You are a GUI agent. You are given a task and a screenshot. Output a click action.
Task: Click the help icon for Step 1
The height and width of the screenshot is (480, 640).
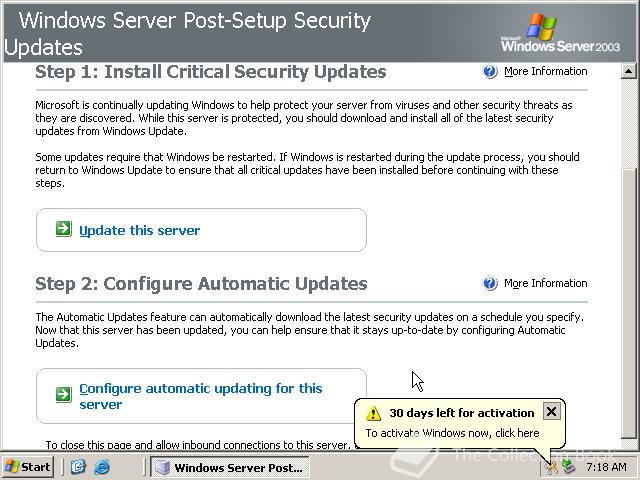click(x=490, y=71)
